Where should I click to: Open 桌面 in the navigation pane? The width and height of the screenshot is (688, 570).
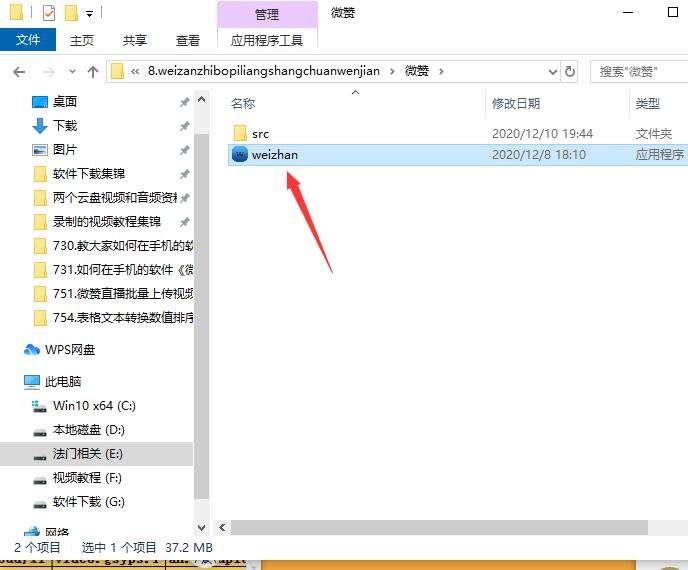pos(64,102)
